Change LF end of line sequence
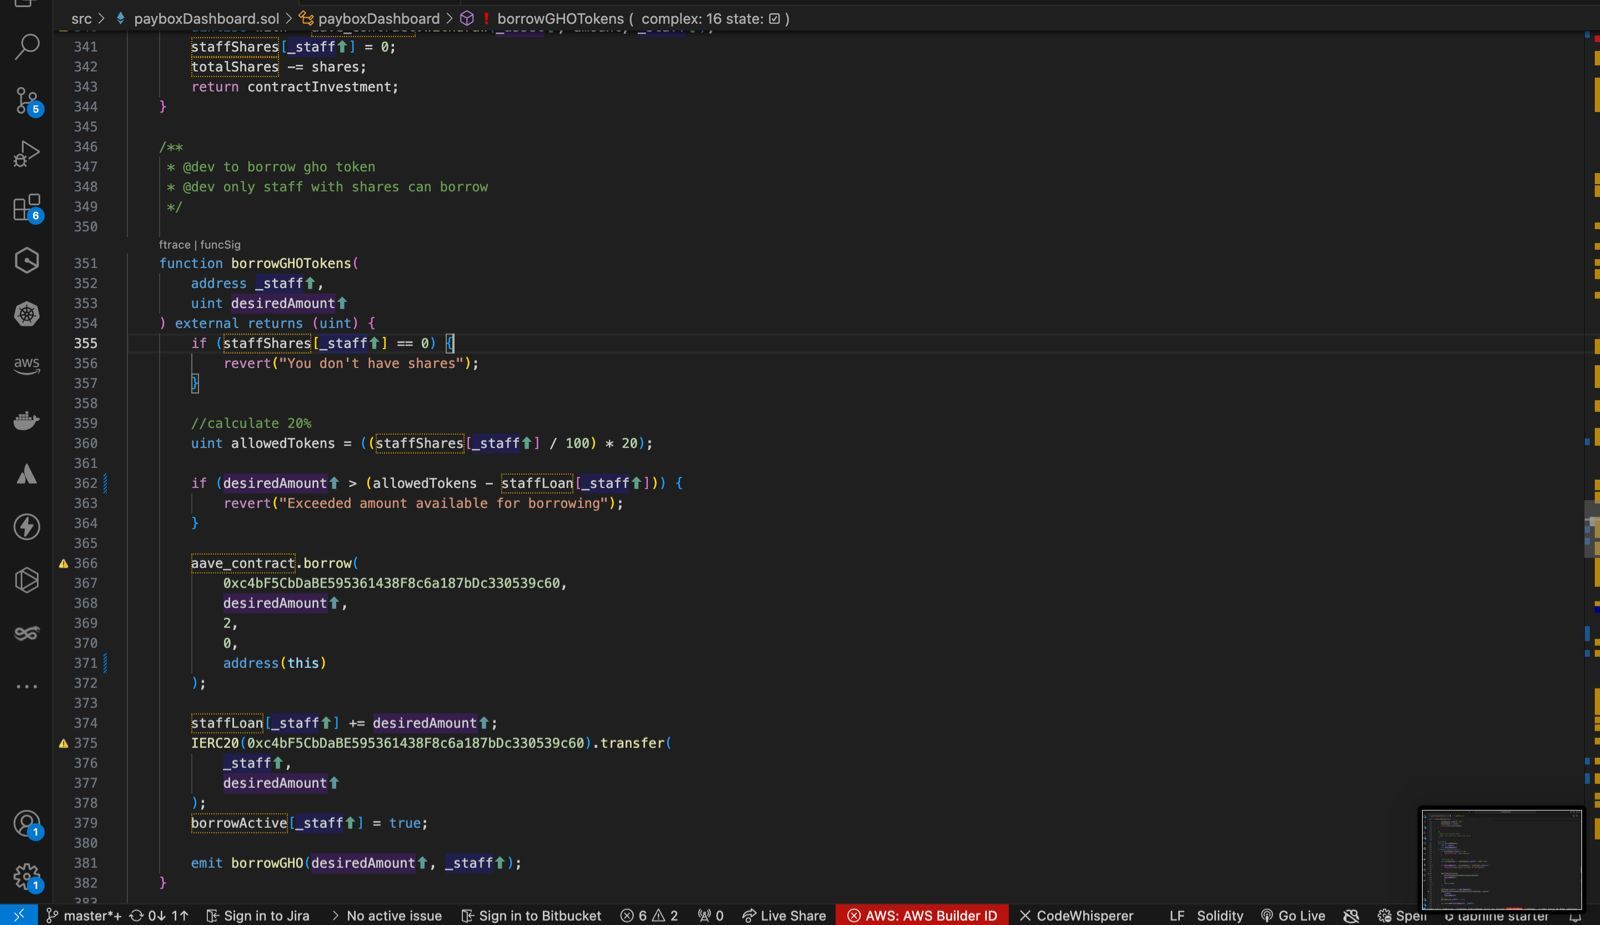 click(x=1177, y=915)
